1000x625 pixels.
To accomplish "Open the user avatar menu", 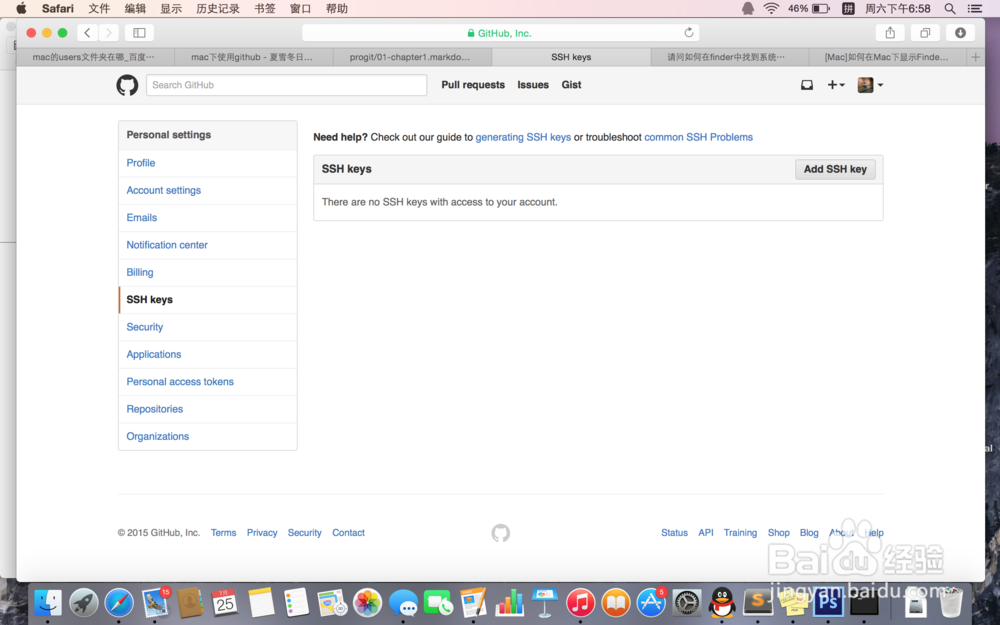I will (870, 85).
